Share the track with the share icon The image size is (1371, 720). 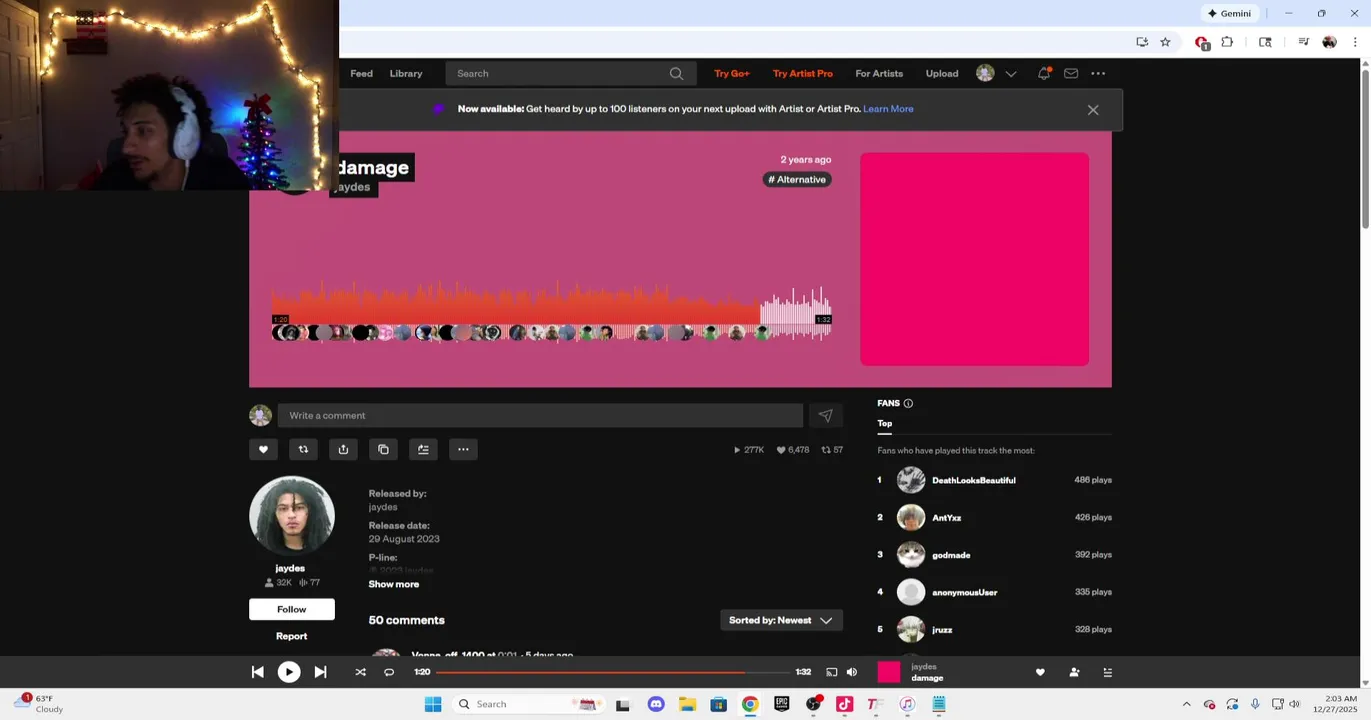coord(343,449)
